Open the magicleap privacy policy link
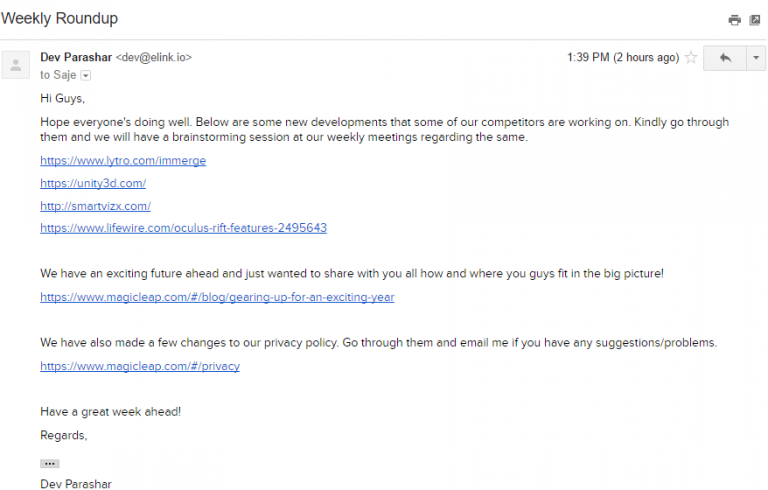Viewport: 768px width, 490px height. (x=140, y=366)
